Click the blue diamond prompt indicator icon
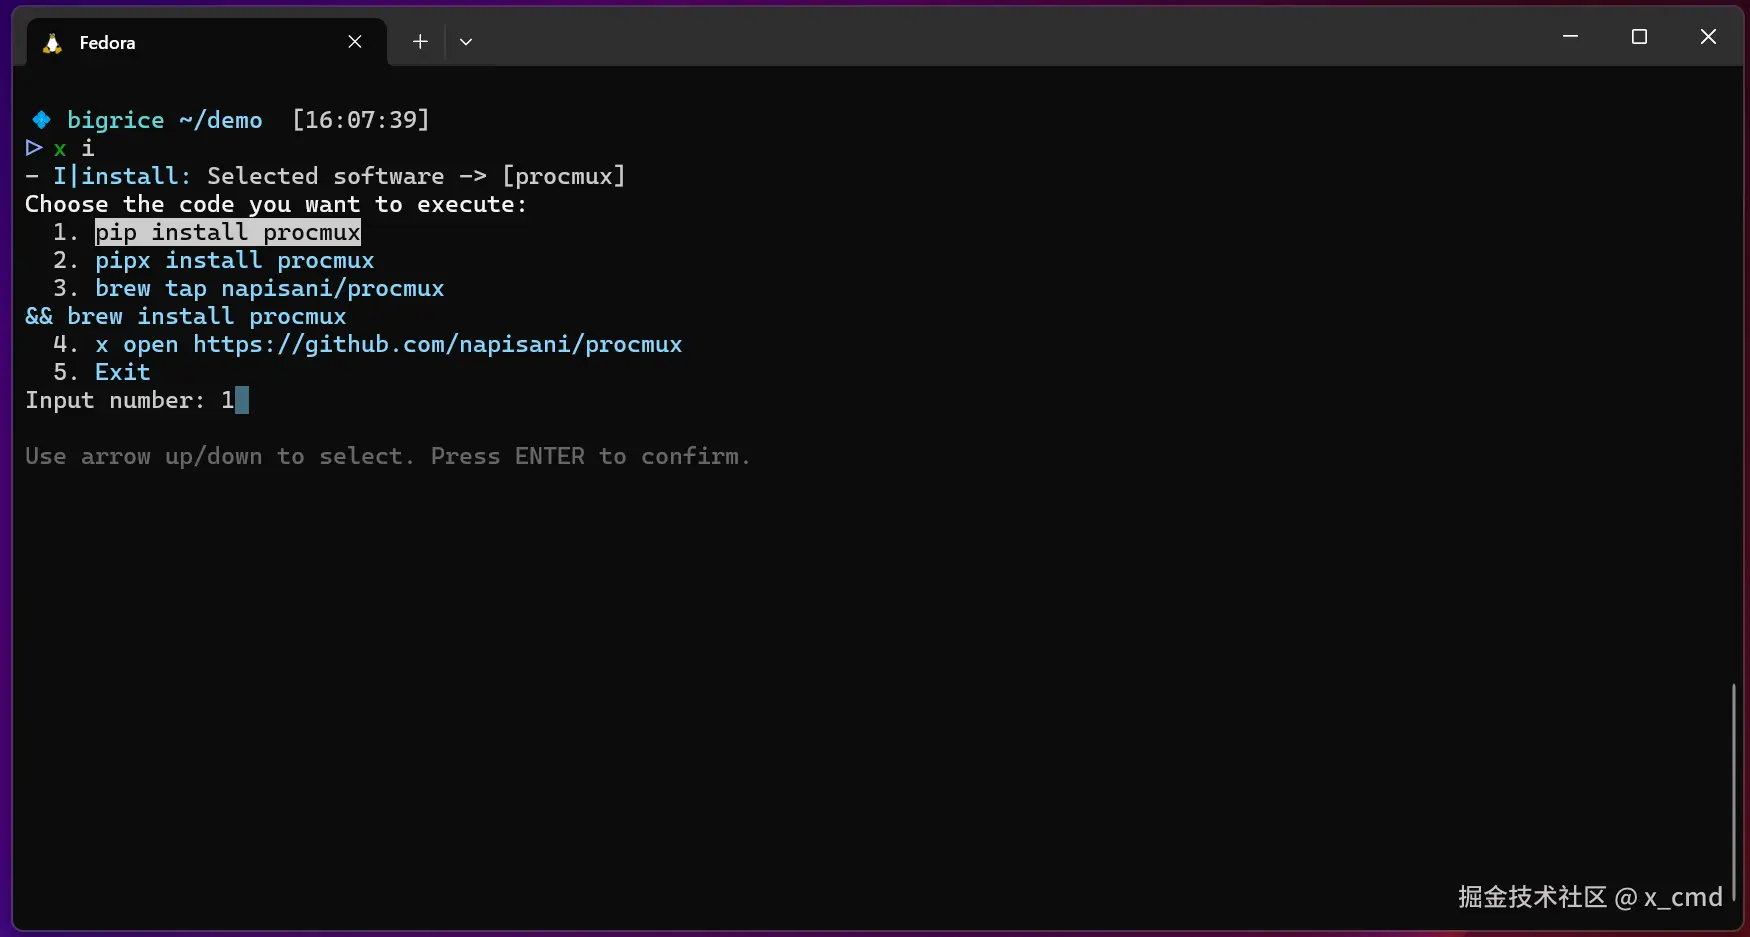The width and height of the screenshot is (1750, 937). coord(40,119)
